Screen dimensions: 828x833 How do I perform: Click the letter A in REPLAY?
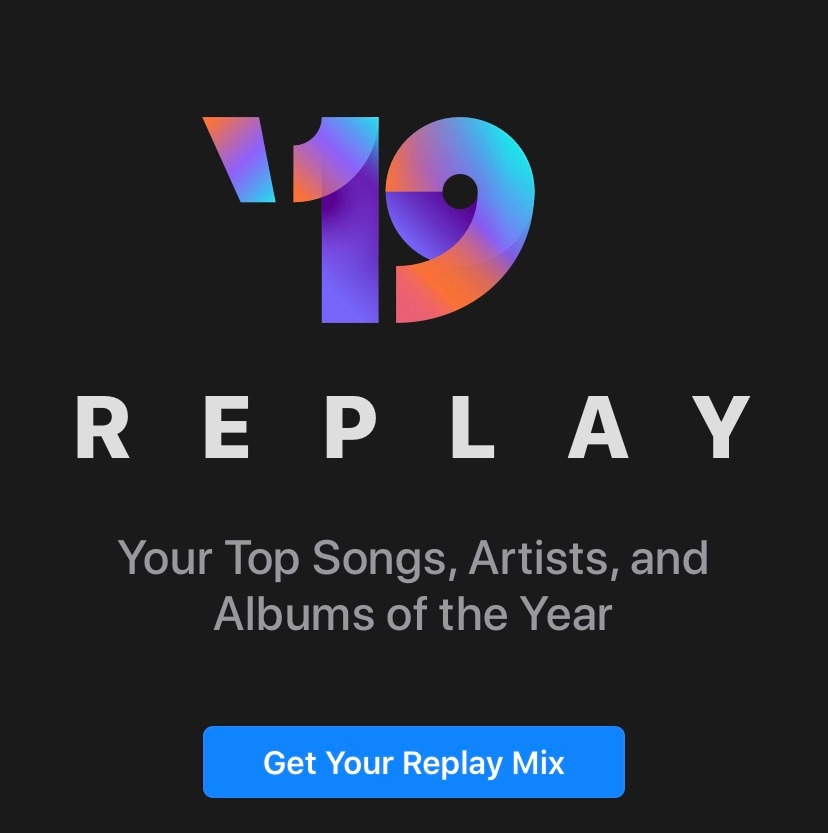598,427
